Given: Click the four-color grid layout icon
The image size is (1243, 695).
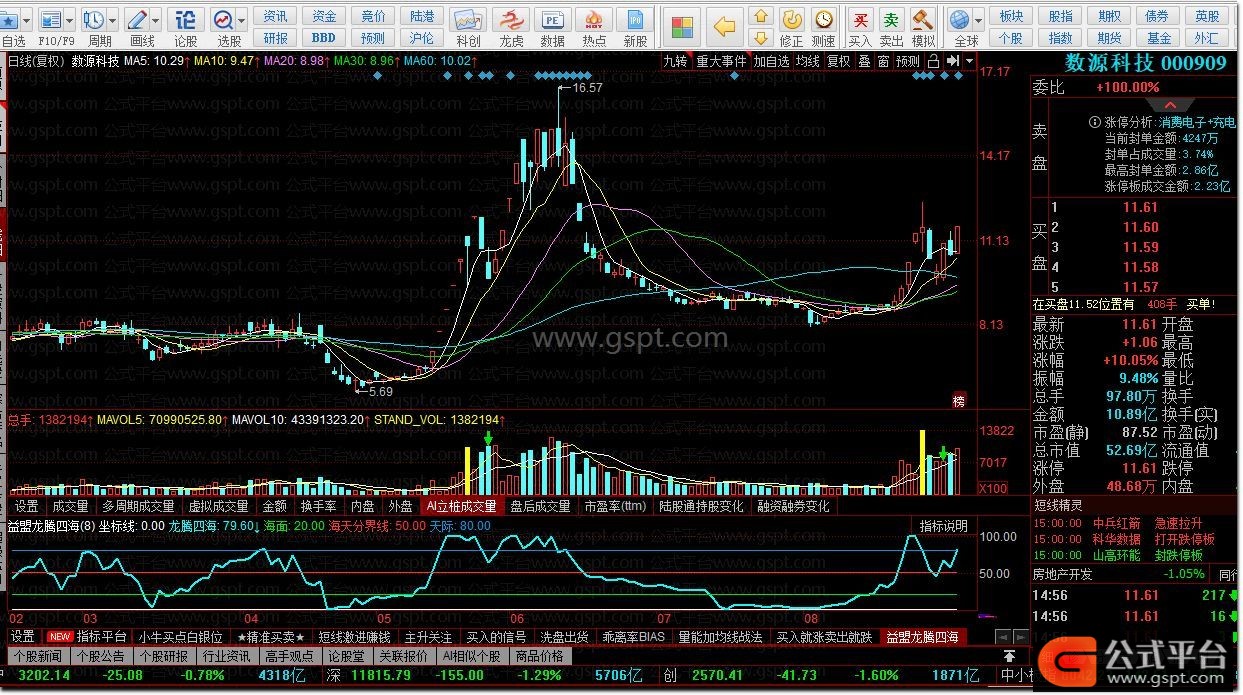Looking at the screenshot, I should coord(684,26).
